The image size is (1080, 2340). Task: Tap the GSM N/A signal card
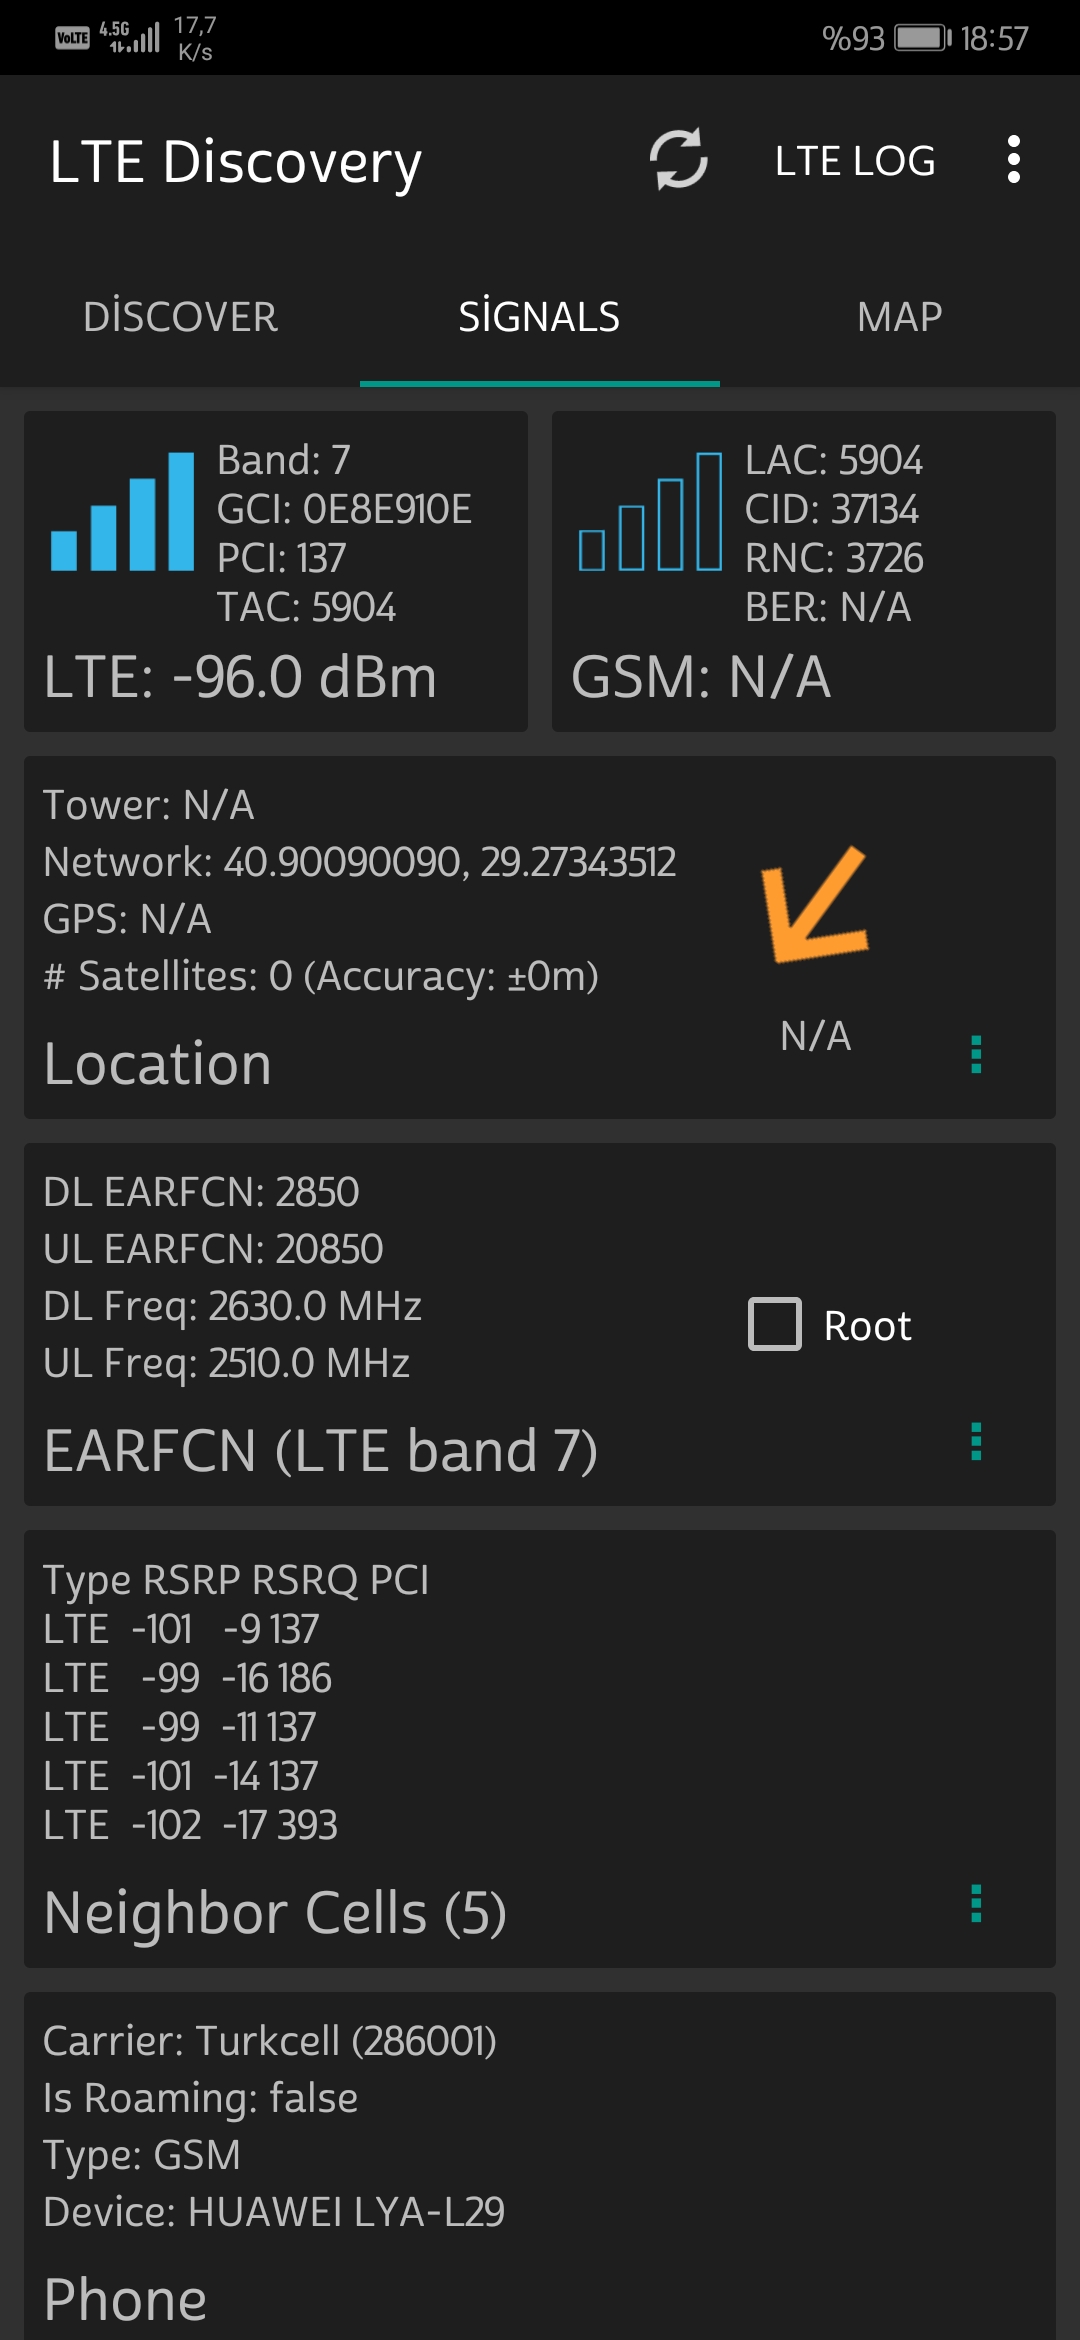point(804,571)
